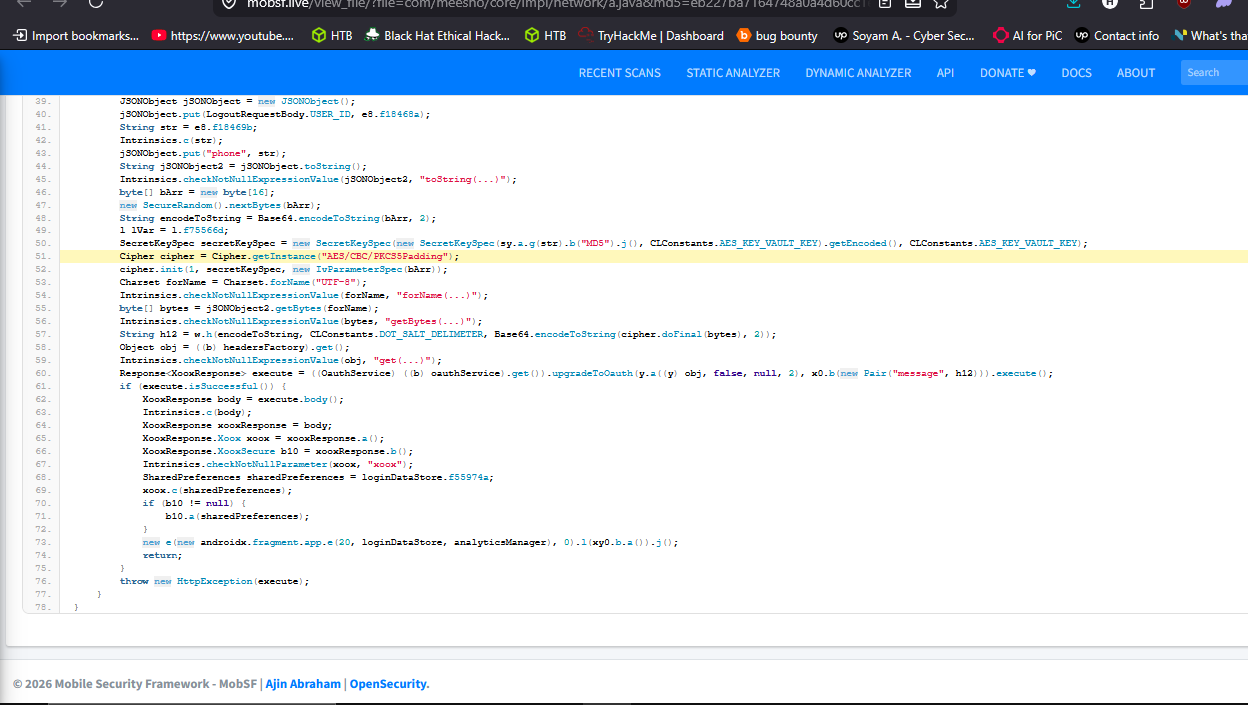This screenshot has width=1248, height=705.
Task: Click the DONATE heart link
Action: pyautogui.click(x=1008, y=73)
